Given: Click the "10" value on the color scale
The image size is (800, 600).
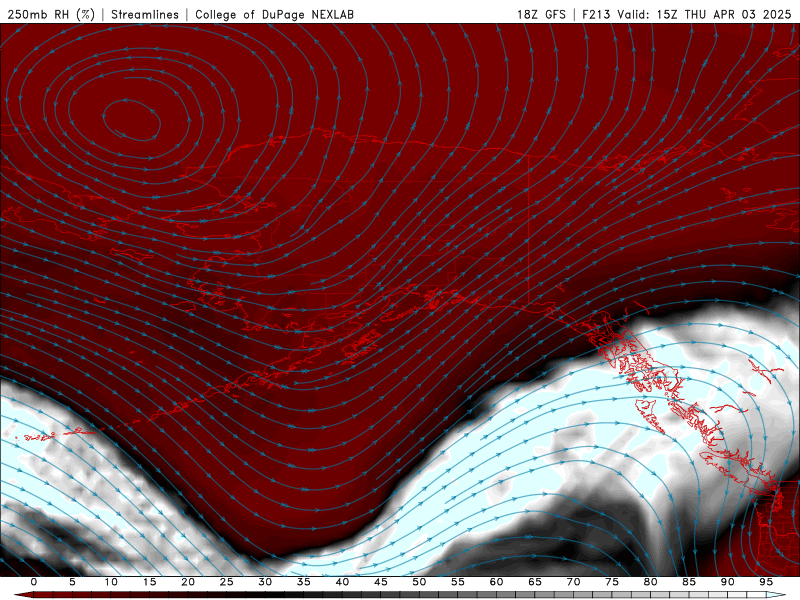Looking at the screenshot, I should (111, 582).
